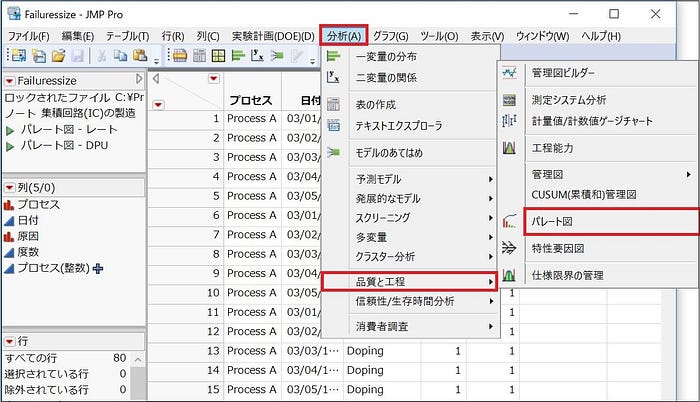700x402 pixels.
Task: Click the rows panel scrollbar up arrow
Action: tap(138, 360)
